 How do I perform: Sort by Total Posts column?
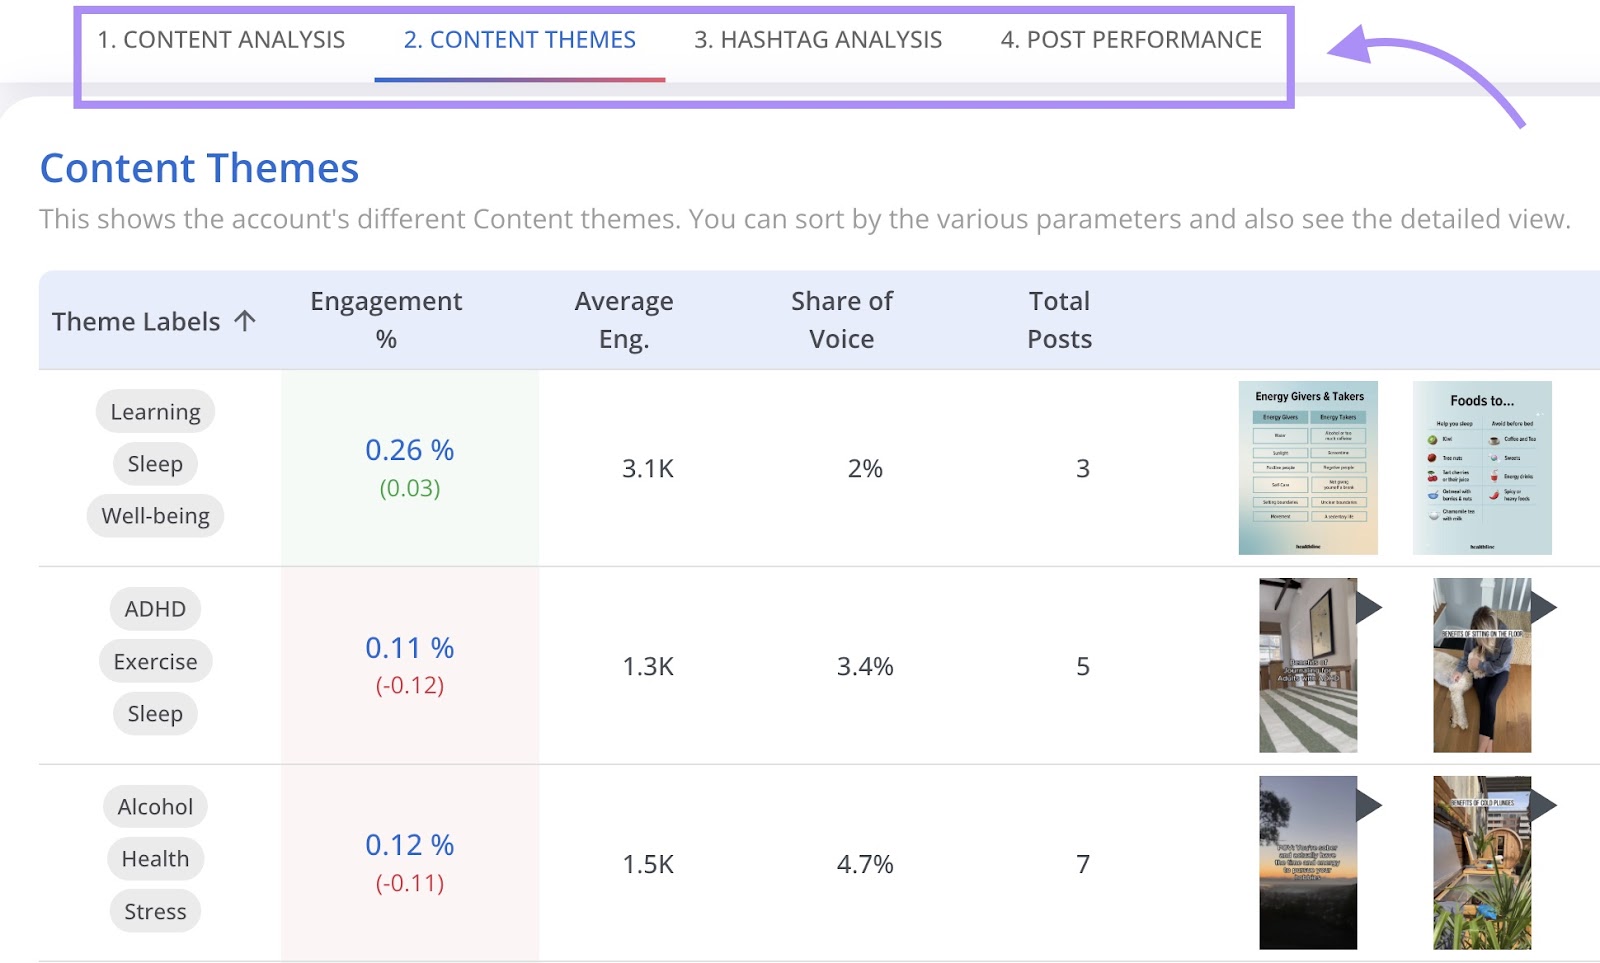click(1058, 318)
